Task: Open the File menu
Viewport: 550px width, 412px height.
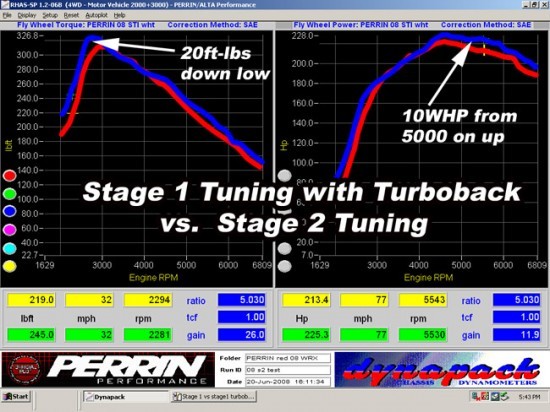Action: 7,15
